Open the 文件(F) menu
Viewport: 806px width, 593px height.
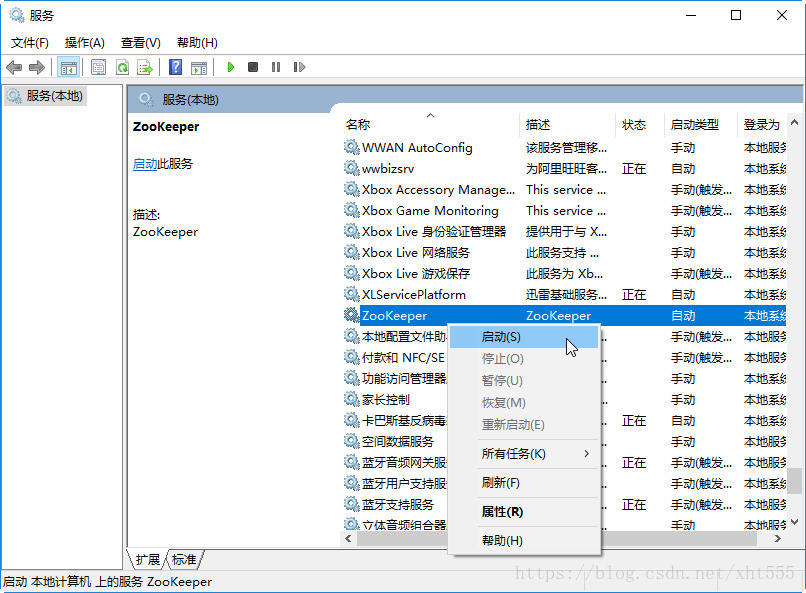(x=30, y=43)
